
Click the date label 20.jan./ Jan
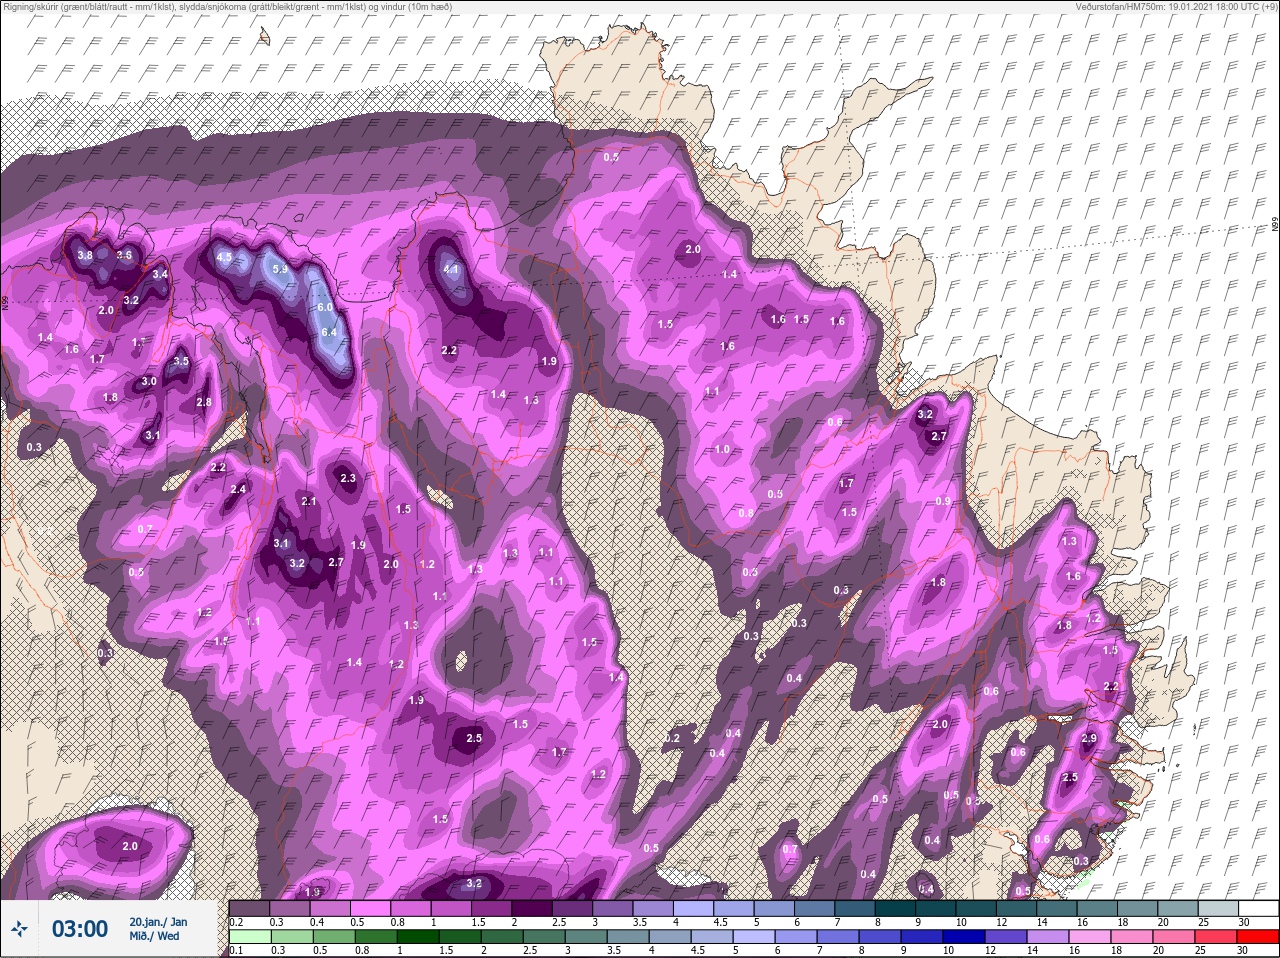(158, 921)
